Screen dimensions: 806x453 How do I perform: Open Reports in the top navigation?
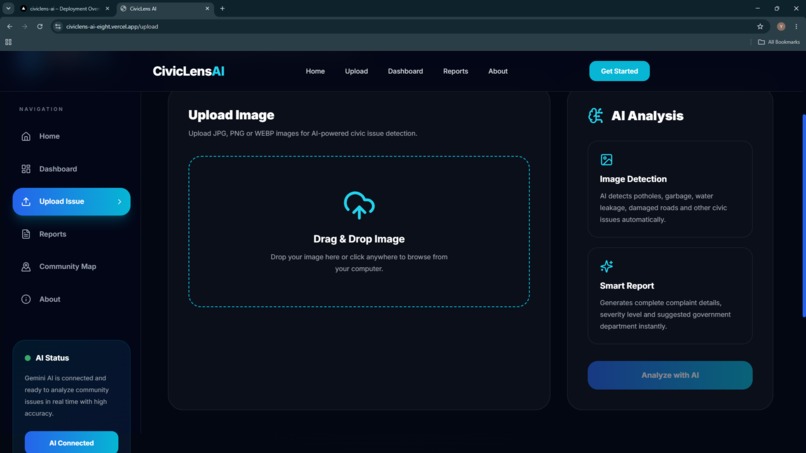coord(455,71)
